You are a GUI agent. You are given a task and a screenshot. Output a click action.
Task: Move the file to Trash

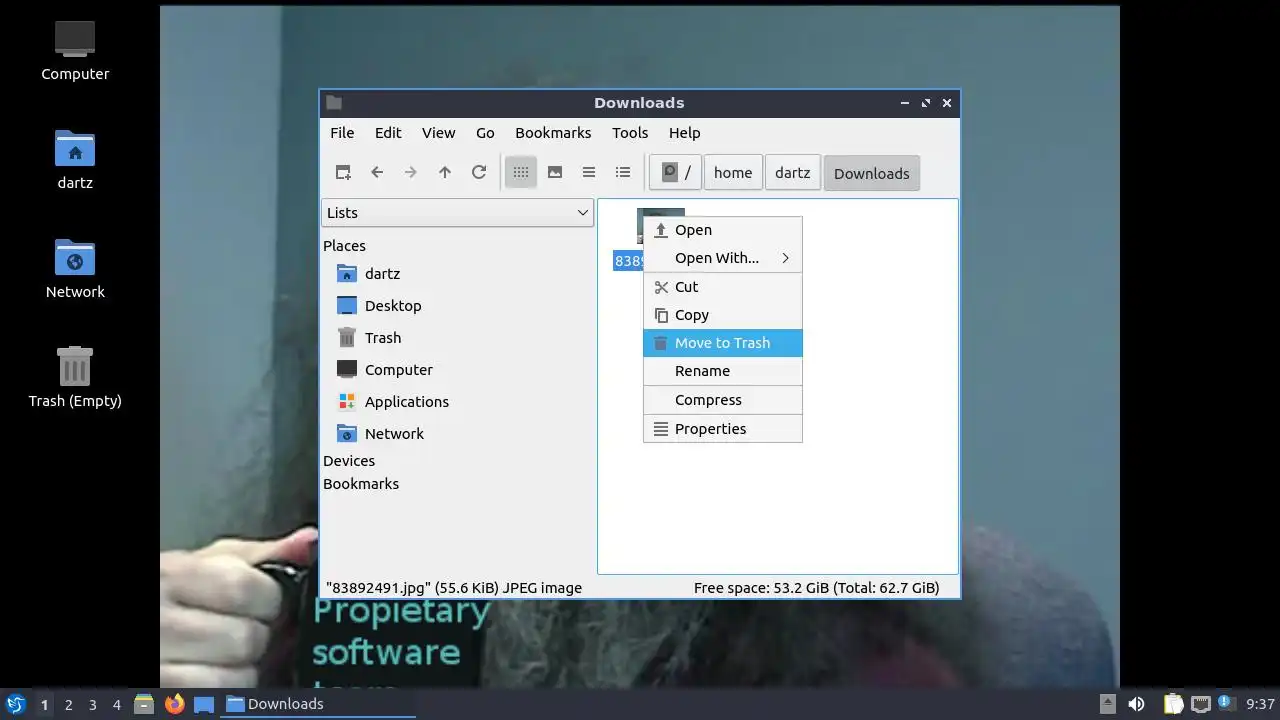(x=722, y=343)
